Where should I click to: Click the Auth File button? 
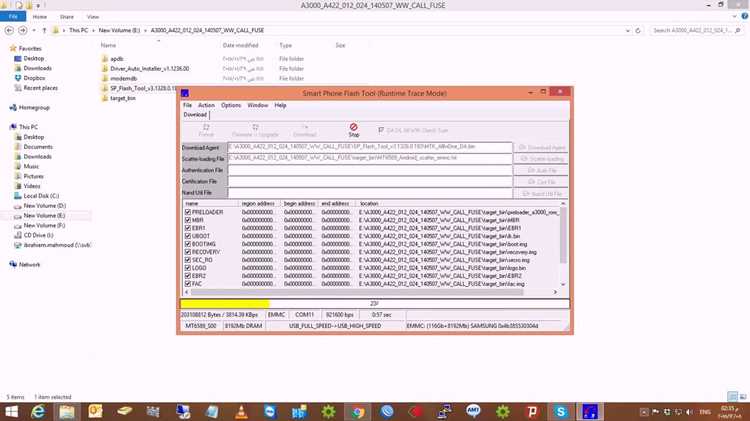point(541,170)
